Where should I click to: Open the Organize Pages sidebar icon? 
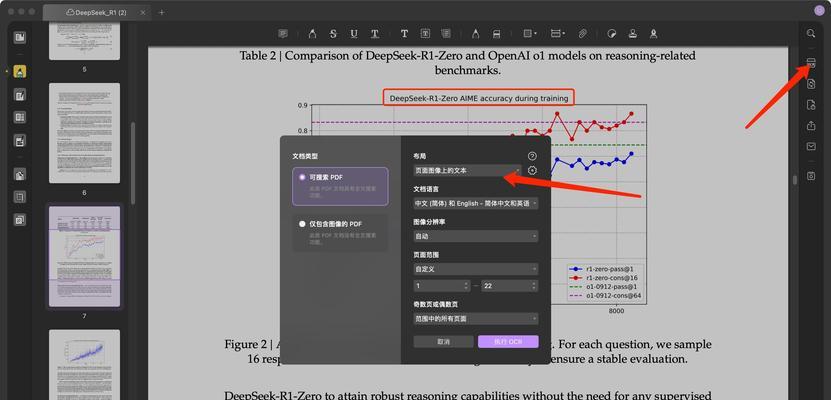click(20, 118)
